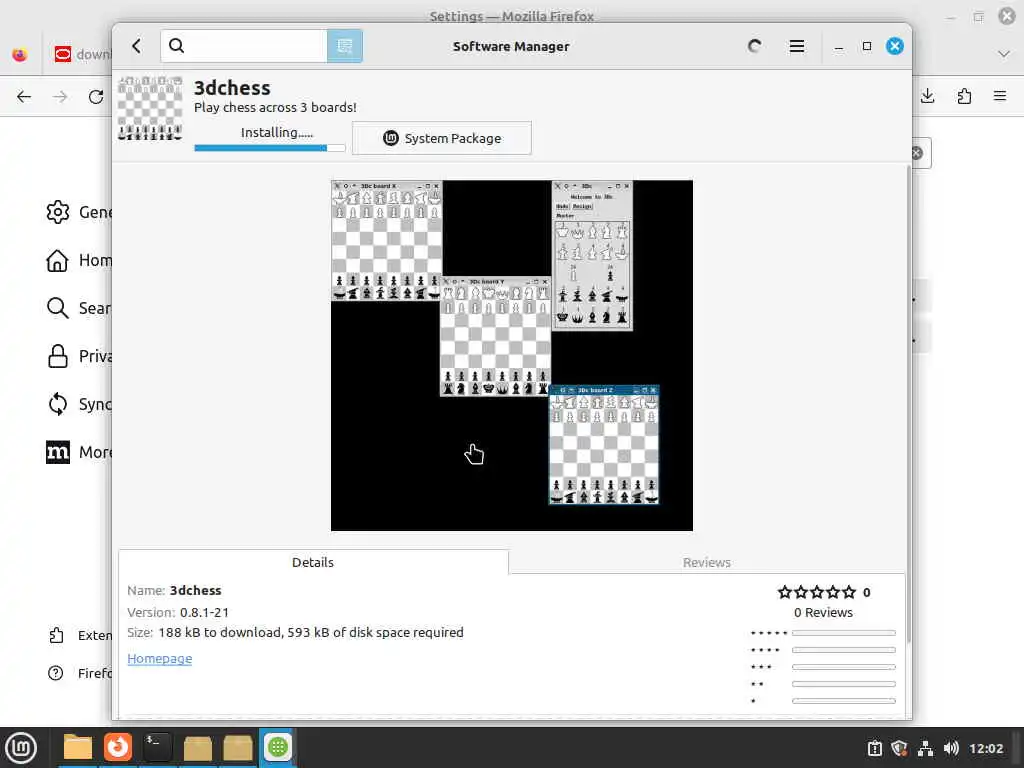This screenshot has height=768, width=1024.
Task: Open Firefox Home settings house icon
Action: 57,261
